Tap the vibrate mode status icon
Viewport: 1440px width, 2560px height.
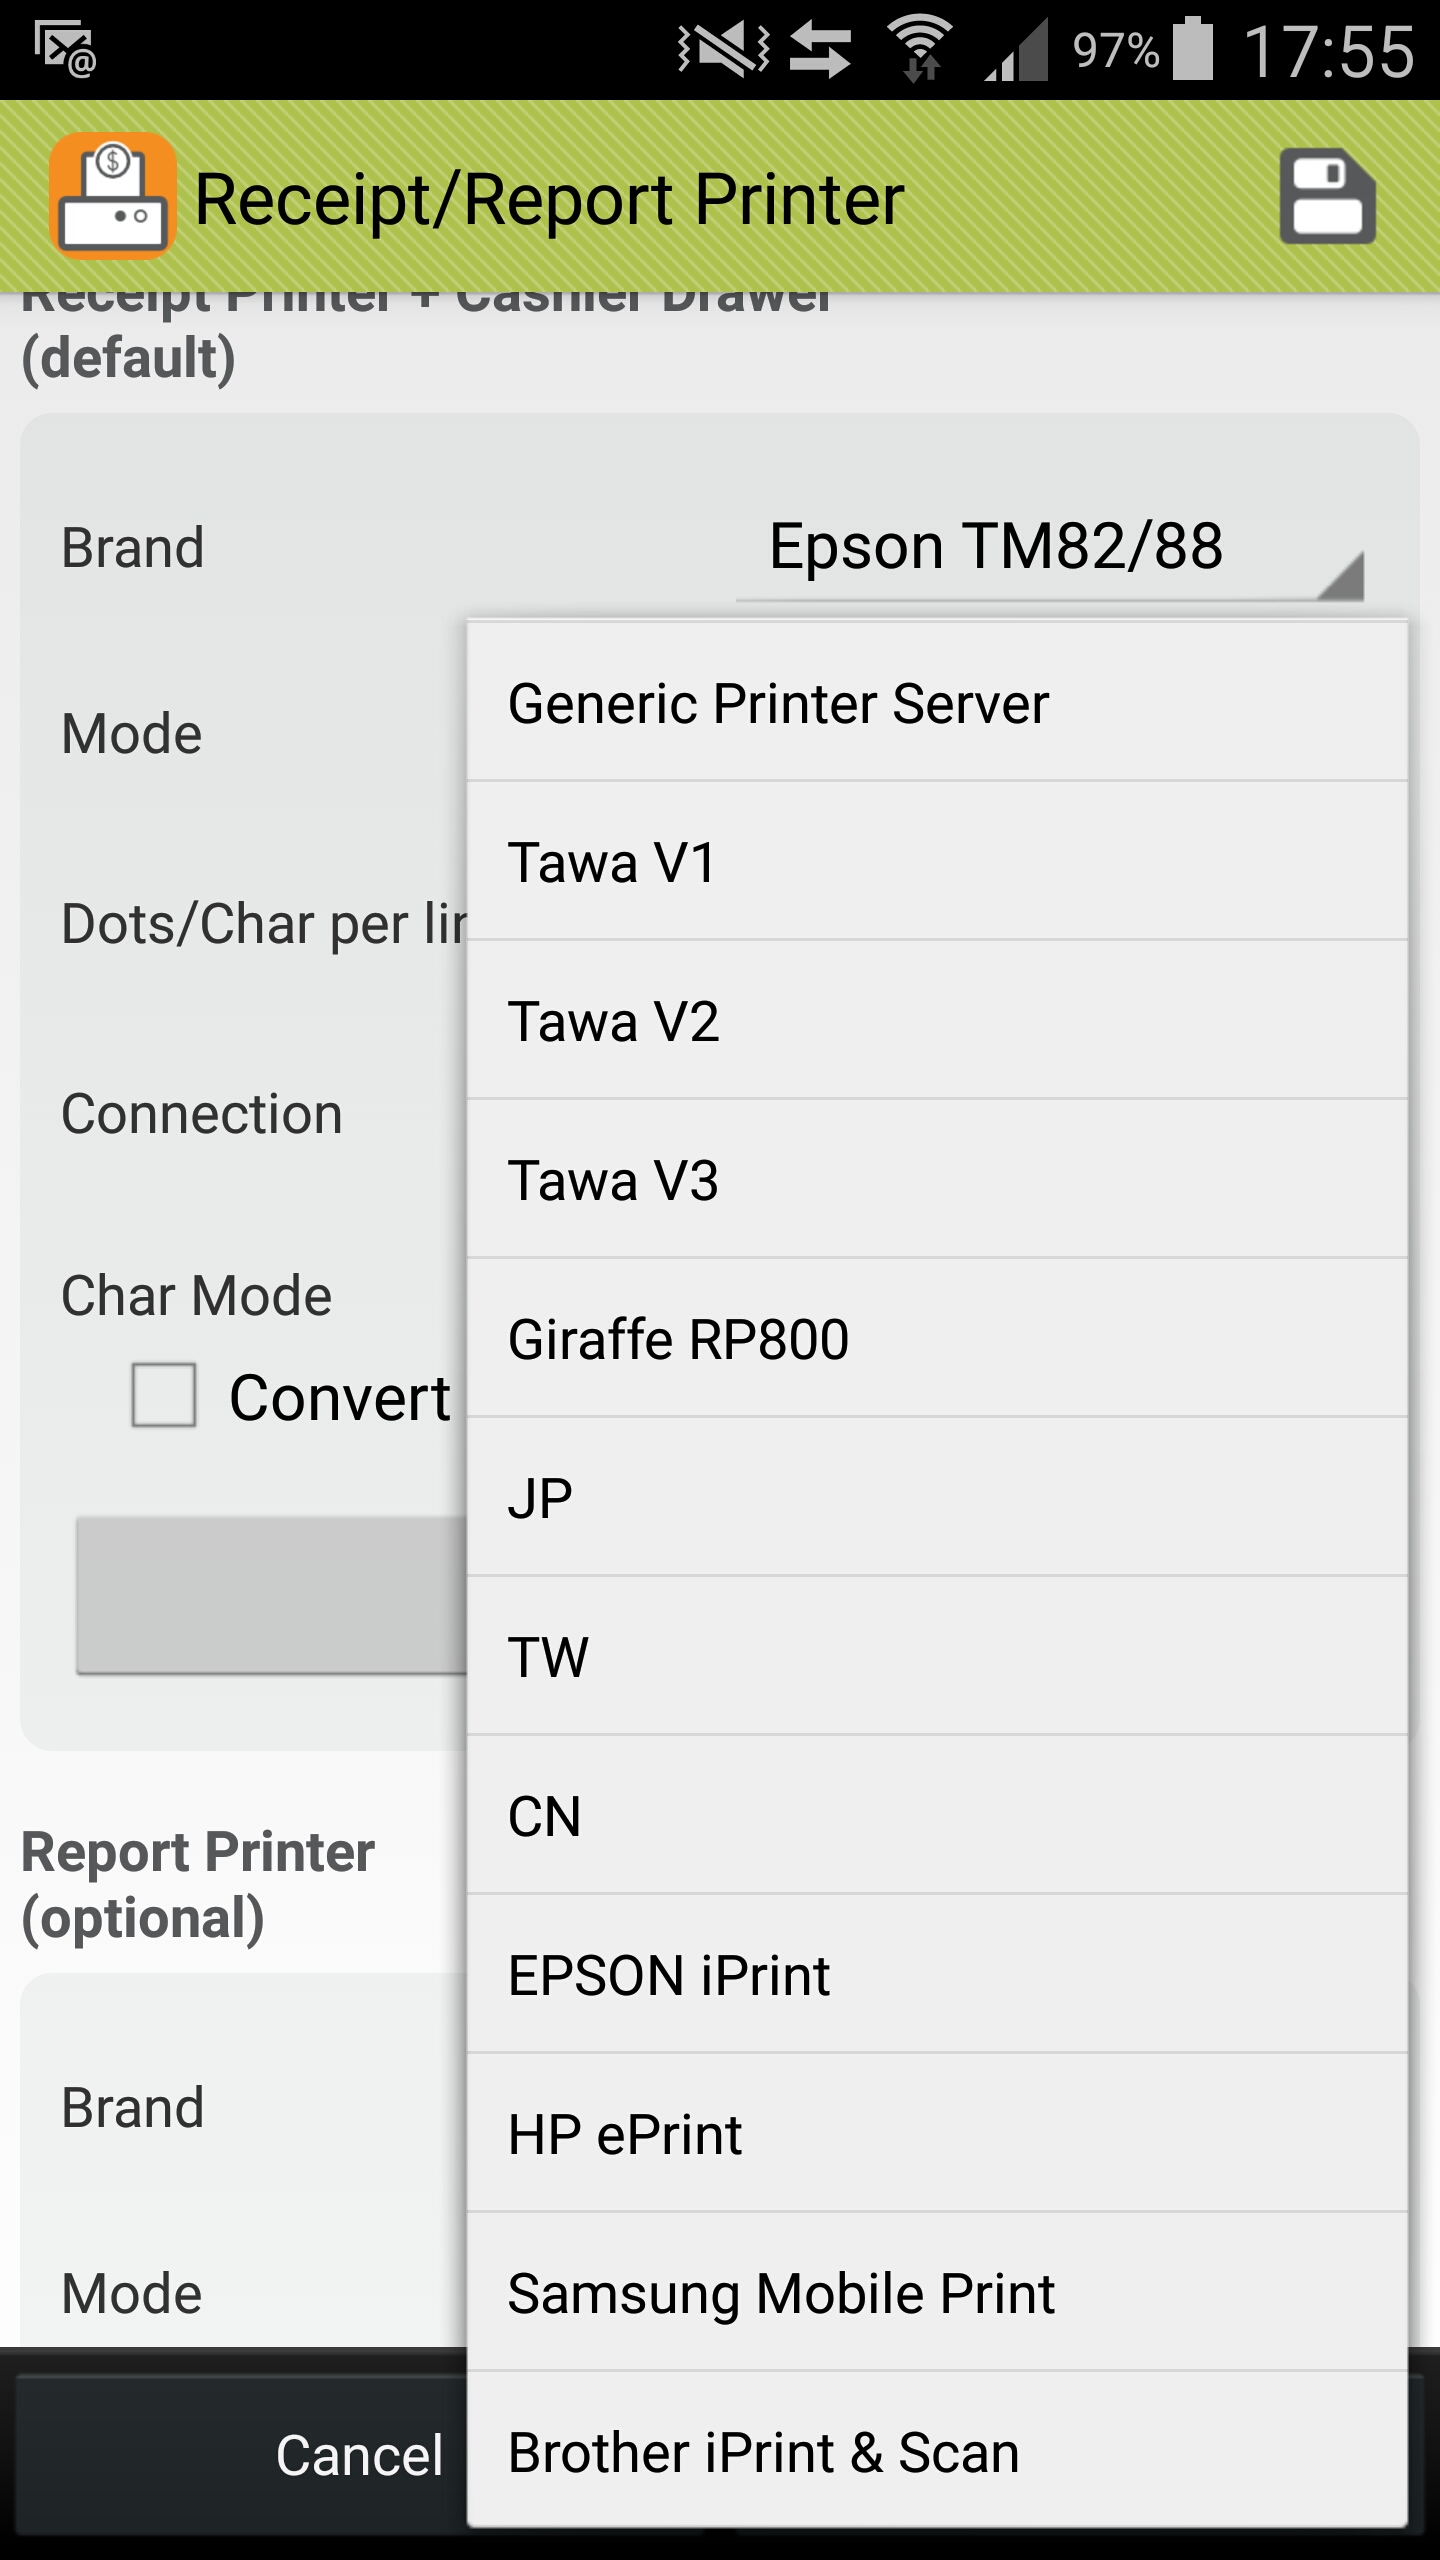click(723, 49)
